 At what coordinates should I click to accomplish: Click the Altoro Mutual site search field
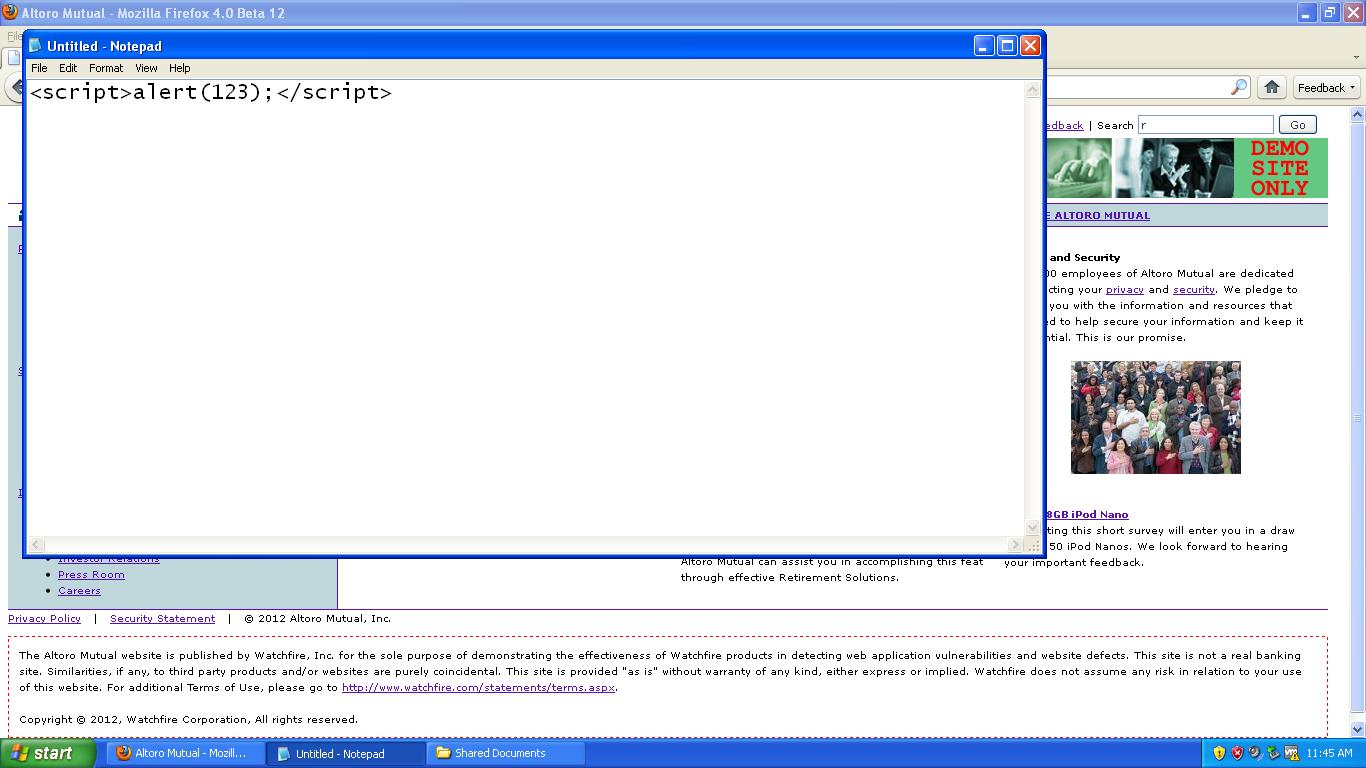[1206, 125]
